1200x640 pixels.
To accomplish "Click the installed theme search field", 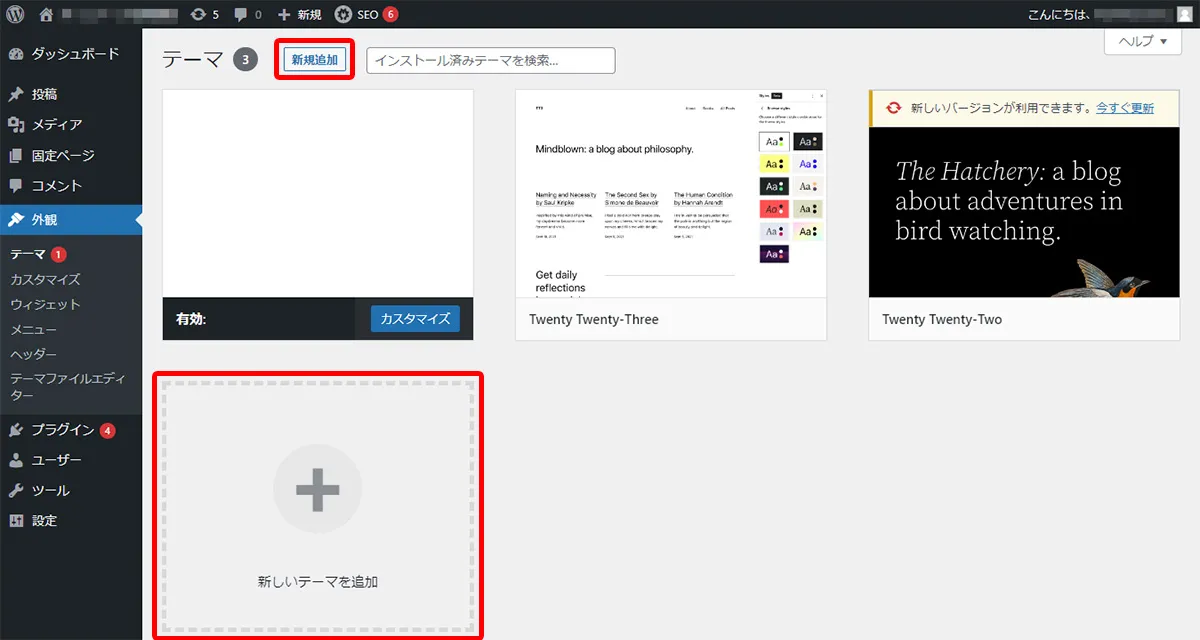I will (x=490, y=60).
